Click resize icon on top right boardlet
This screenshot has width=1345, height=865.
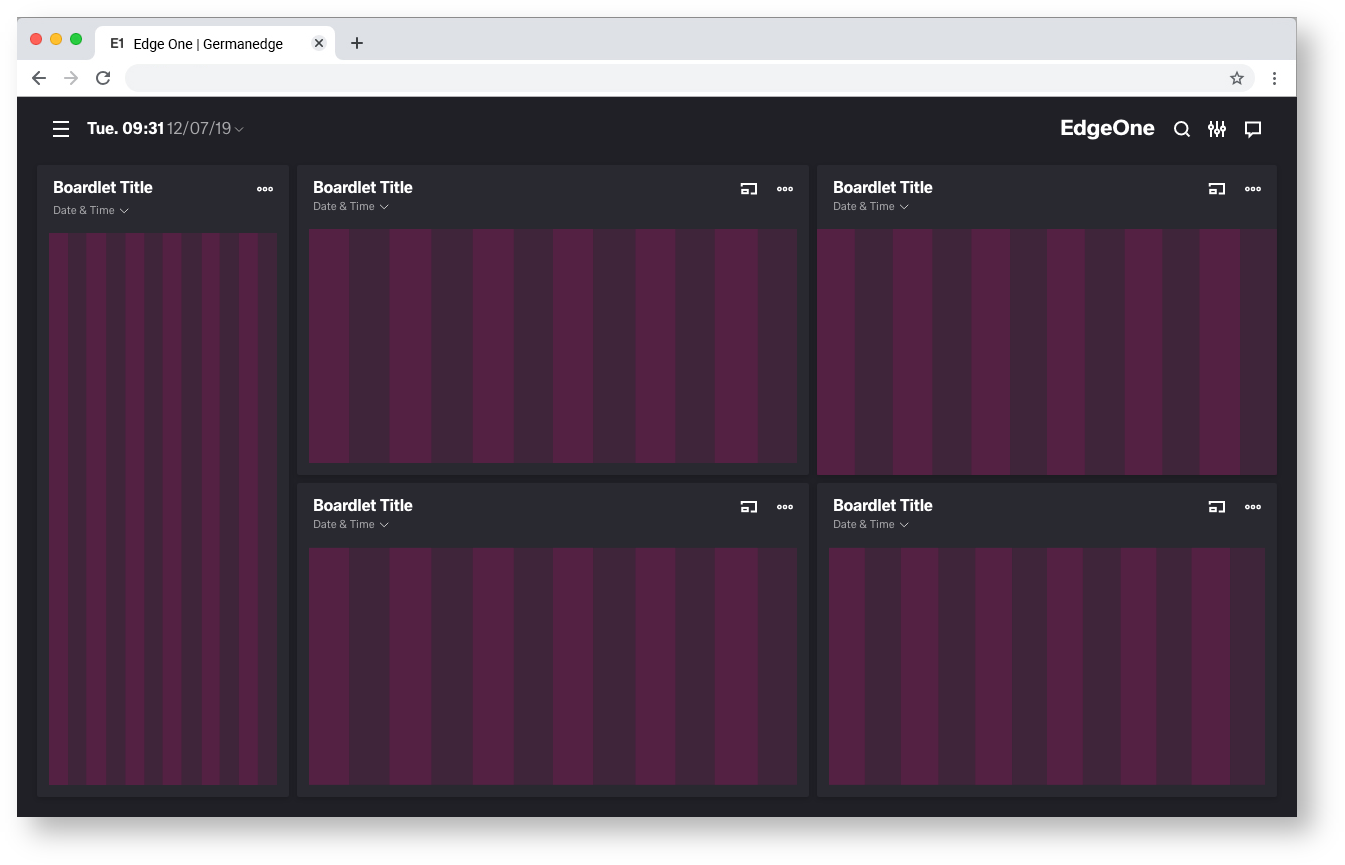click(x=1216, y=189)
